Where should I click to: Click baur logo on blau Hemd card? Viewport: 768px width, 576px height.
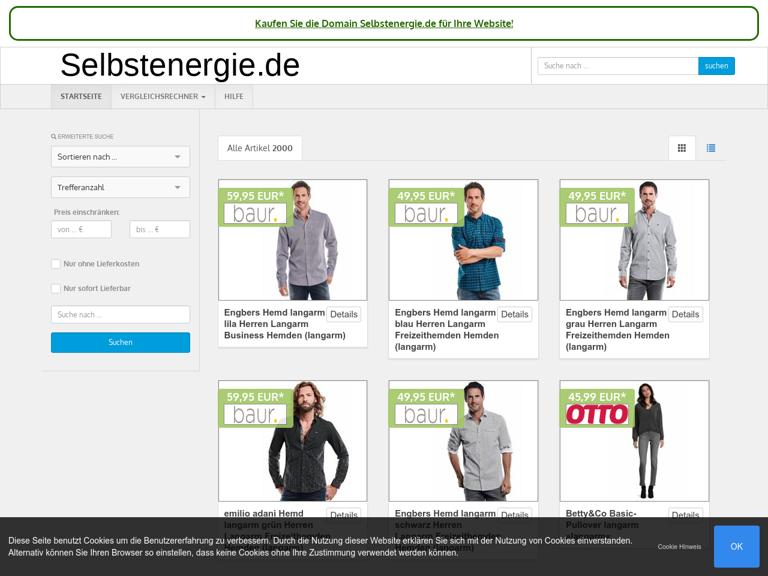tap(426, 214)
